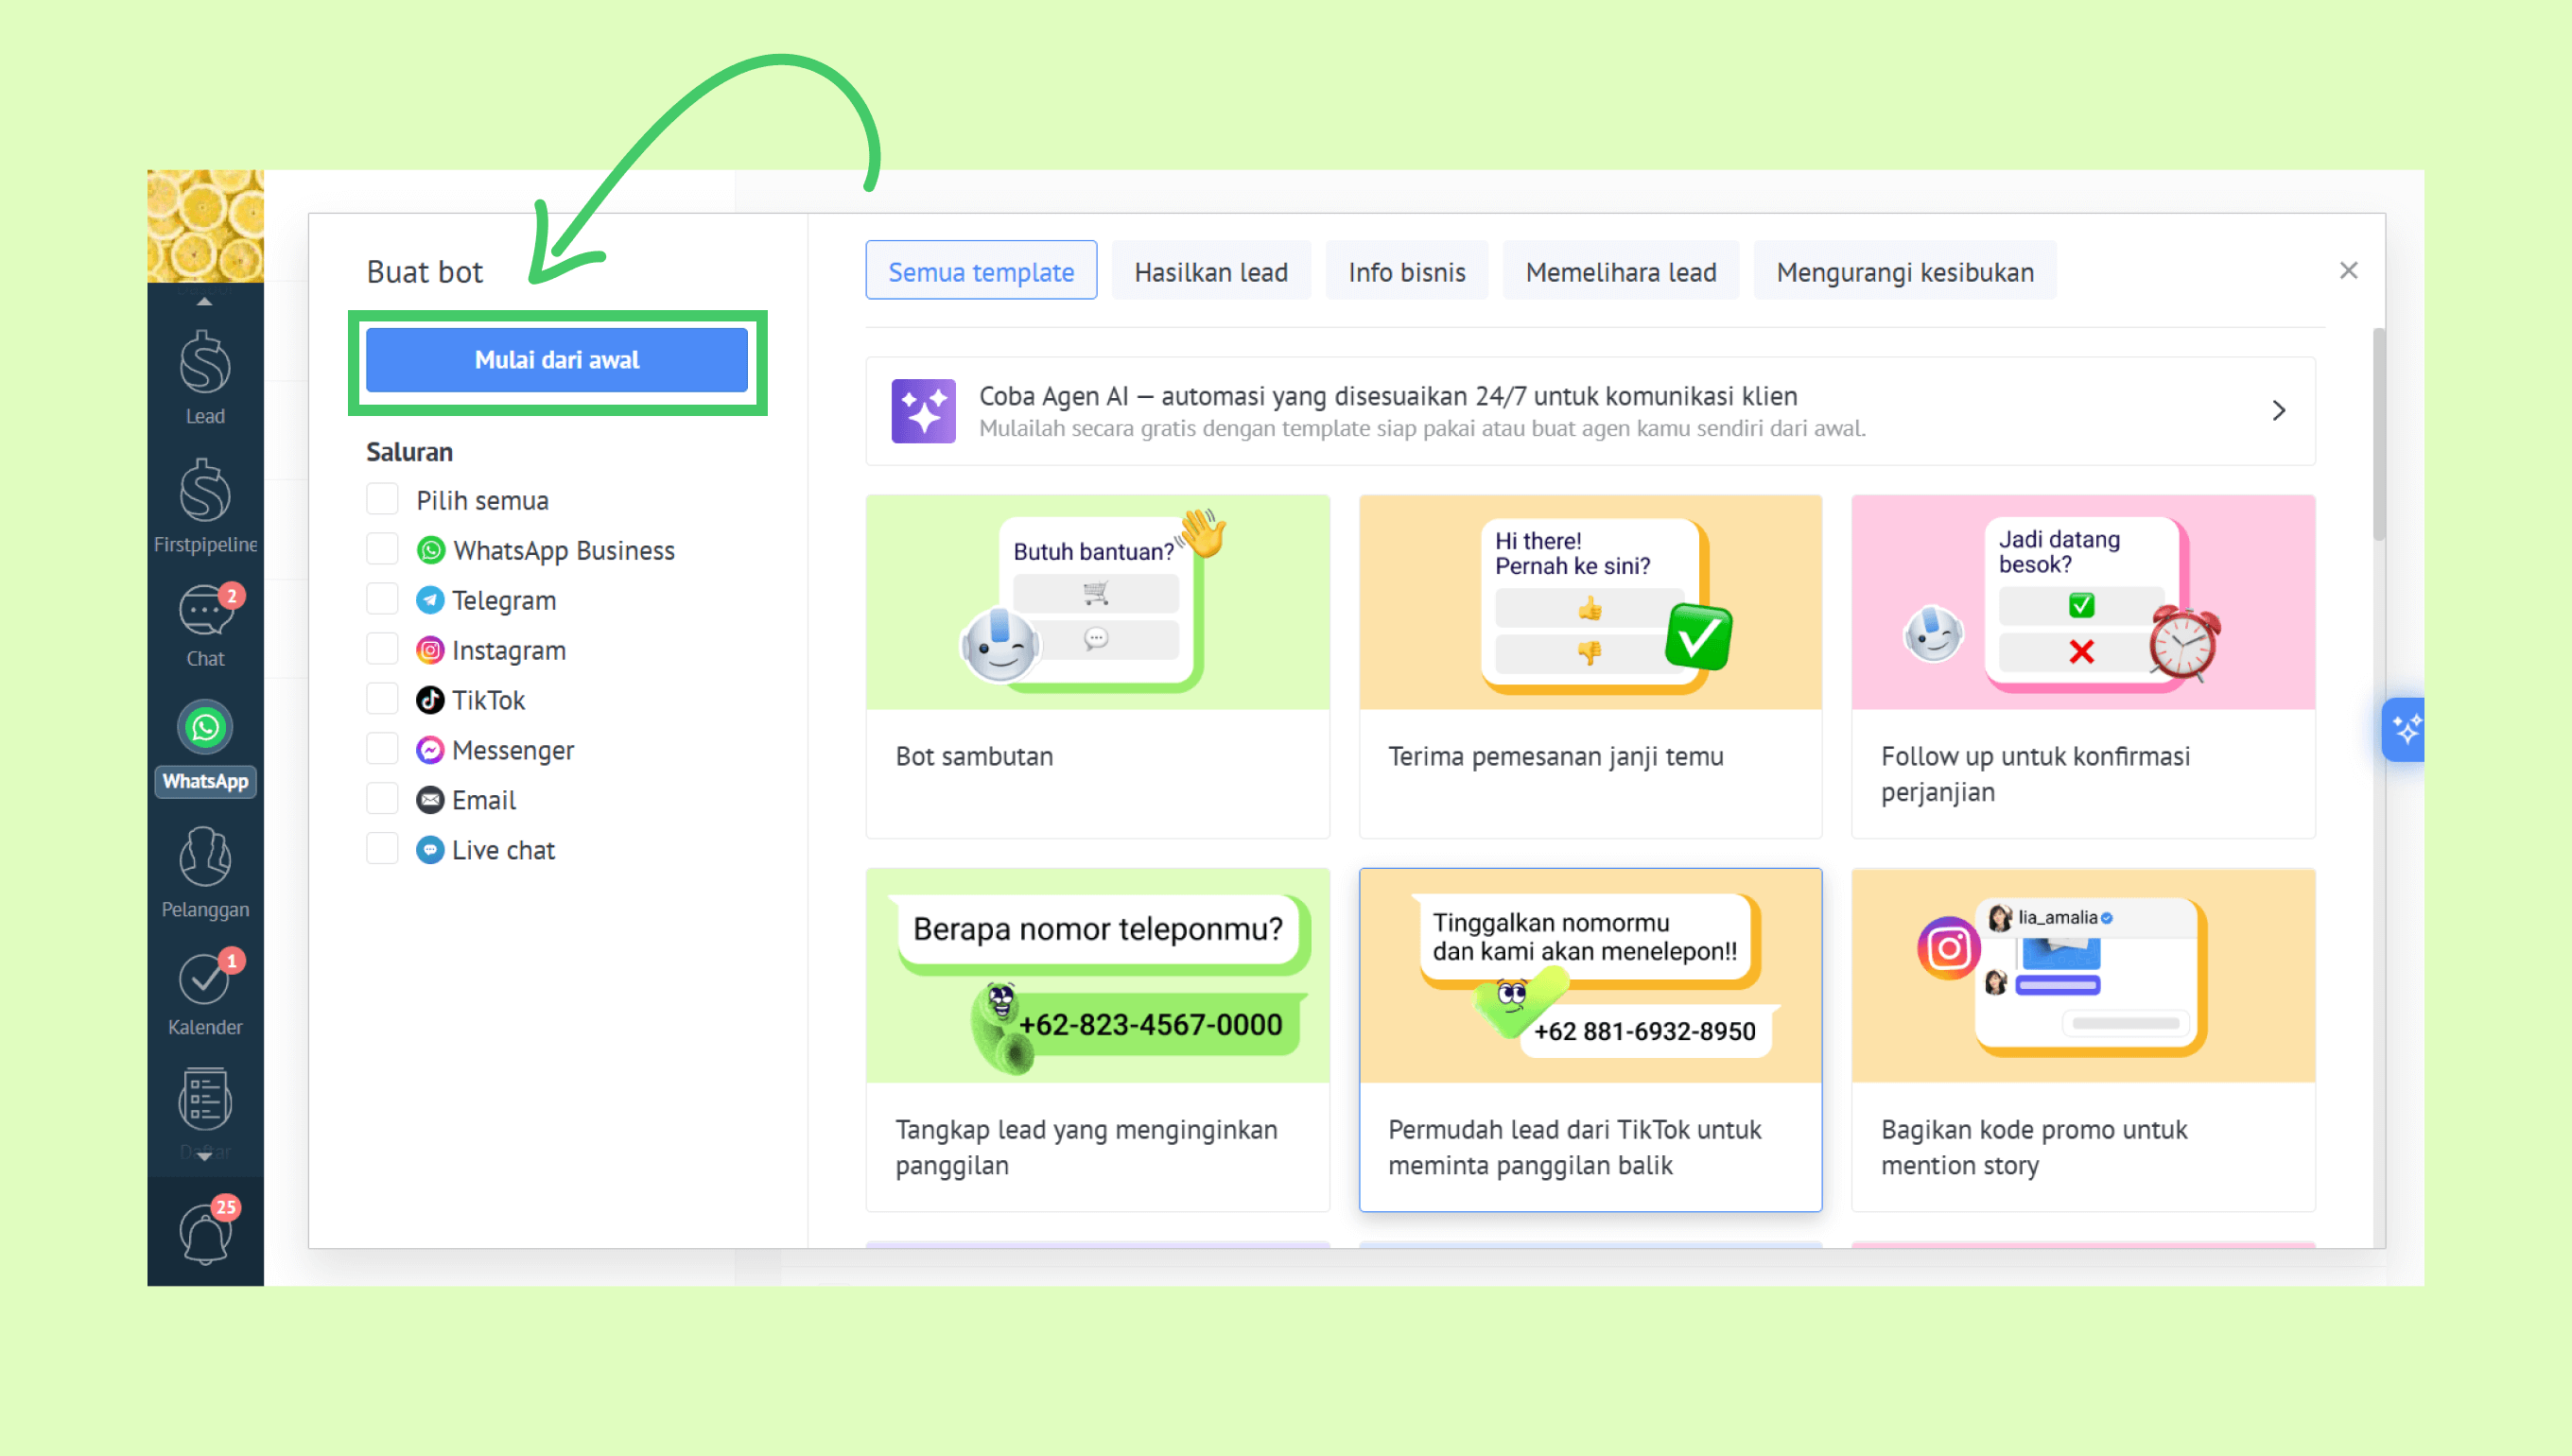Choose the Bot sambutan template card
The image size is (2572, 1456).
(1097, 665)
